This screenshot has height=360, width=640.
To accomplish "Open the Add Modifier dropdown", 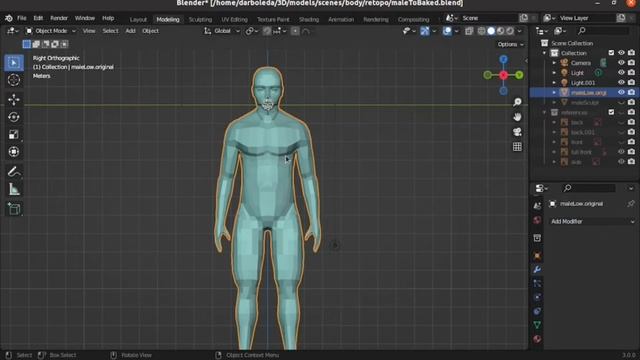I will (x=593, y=222).
